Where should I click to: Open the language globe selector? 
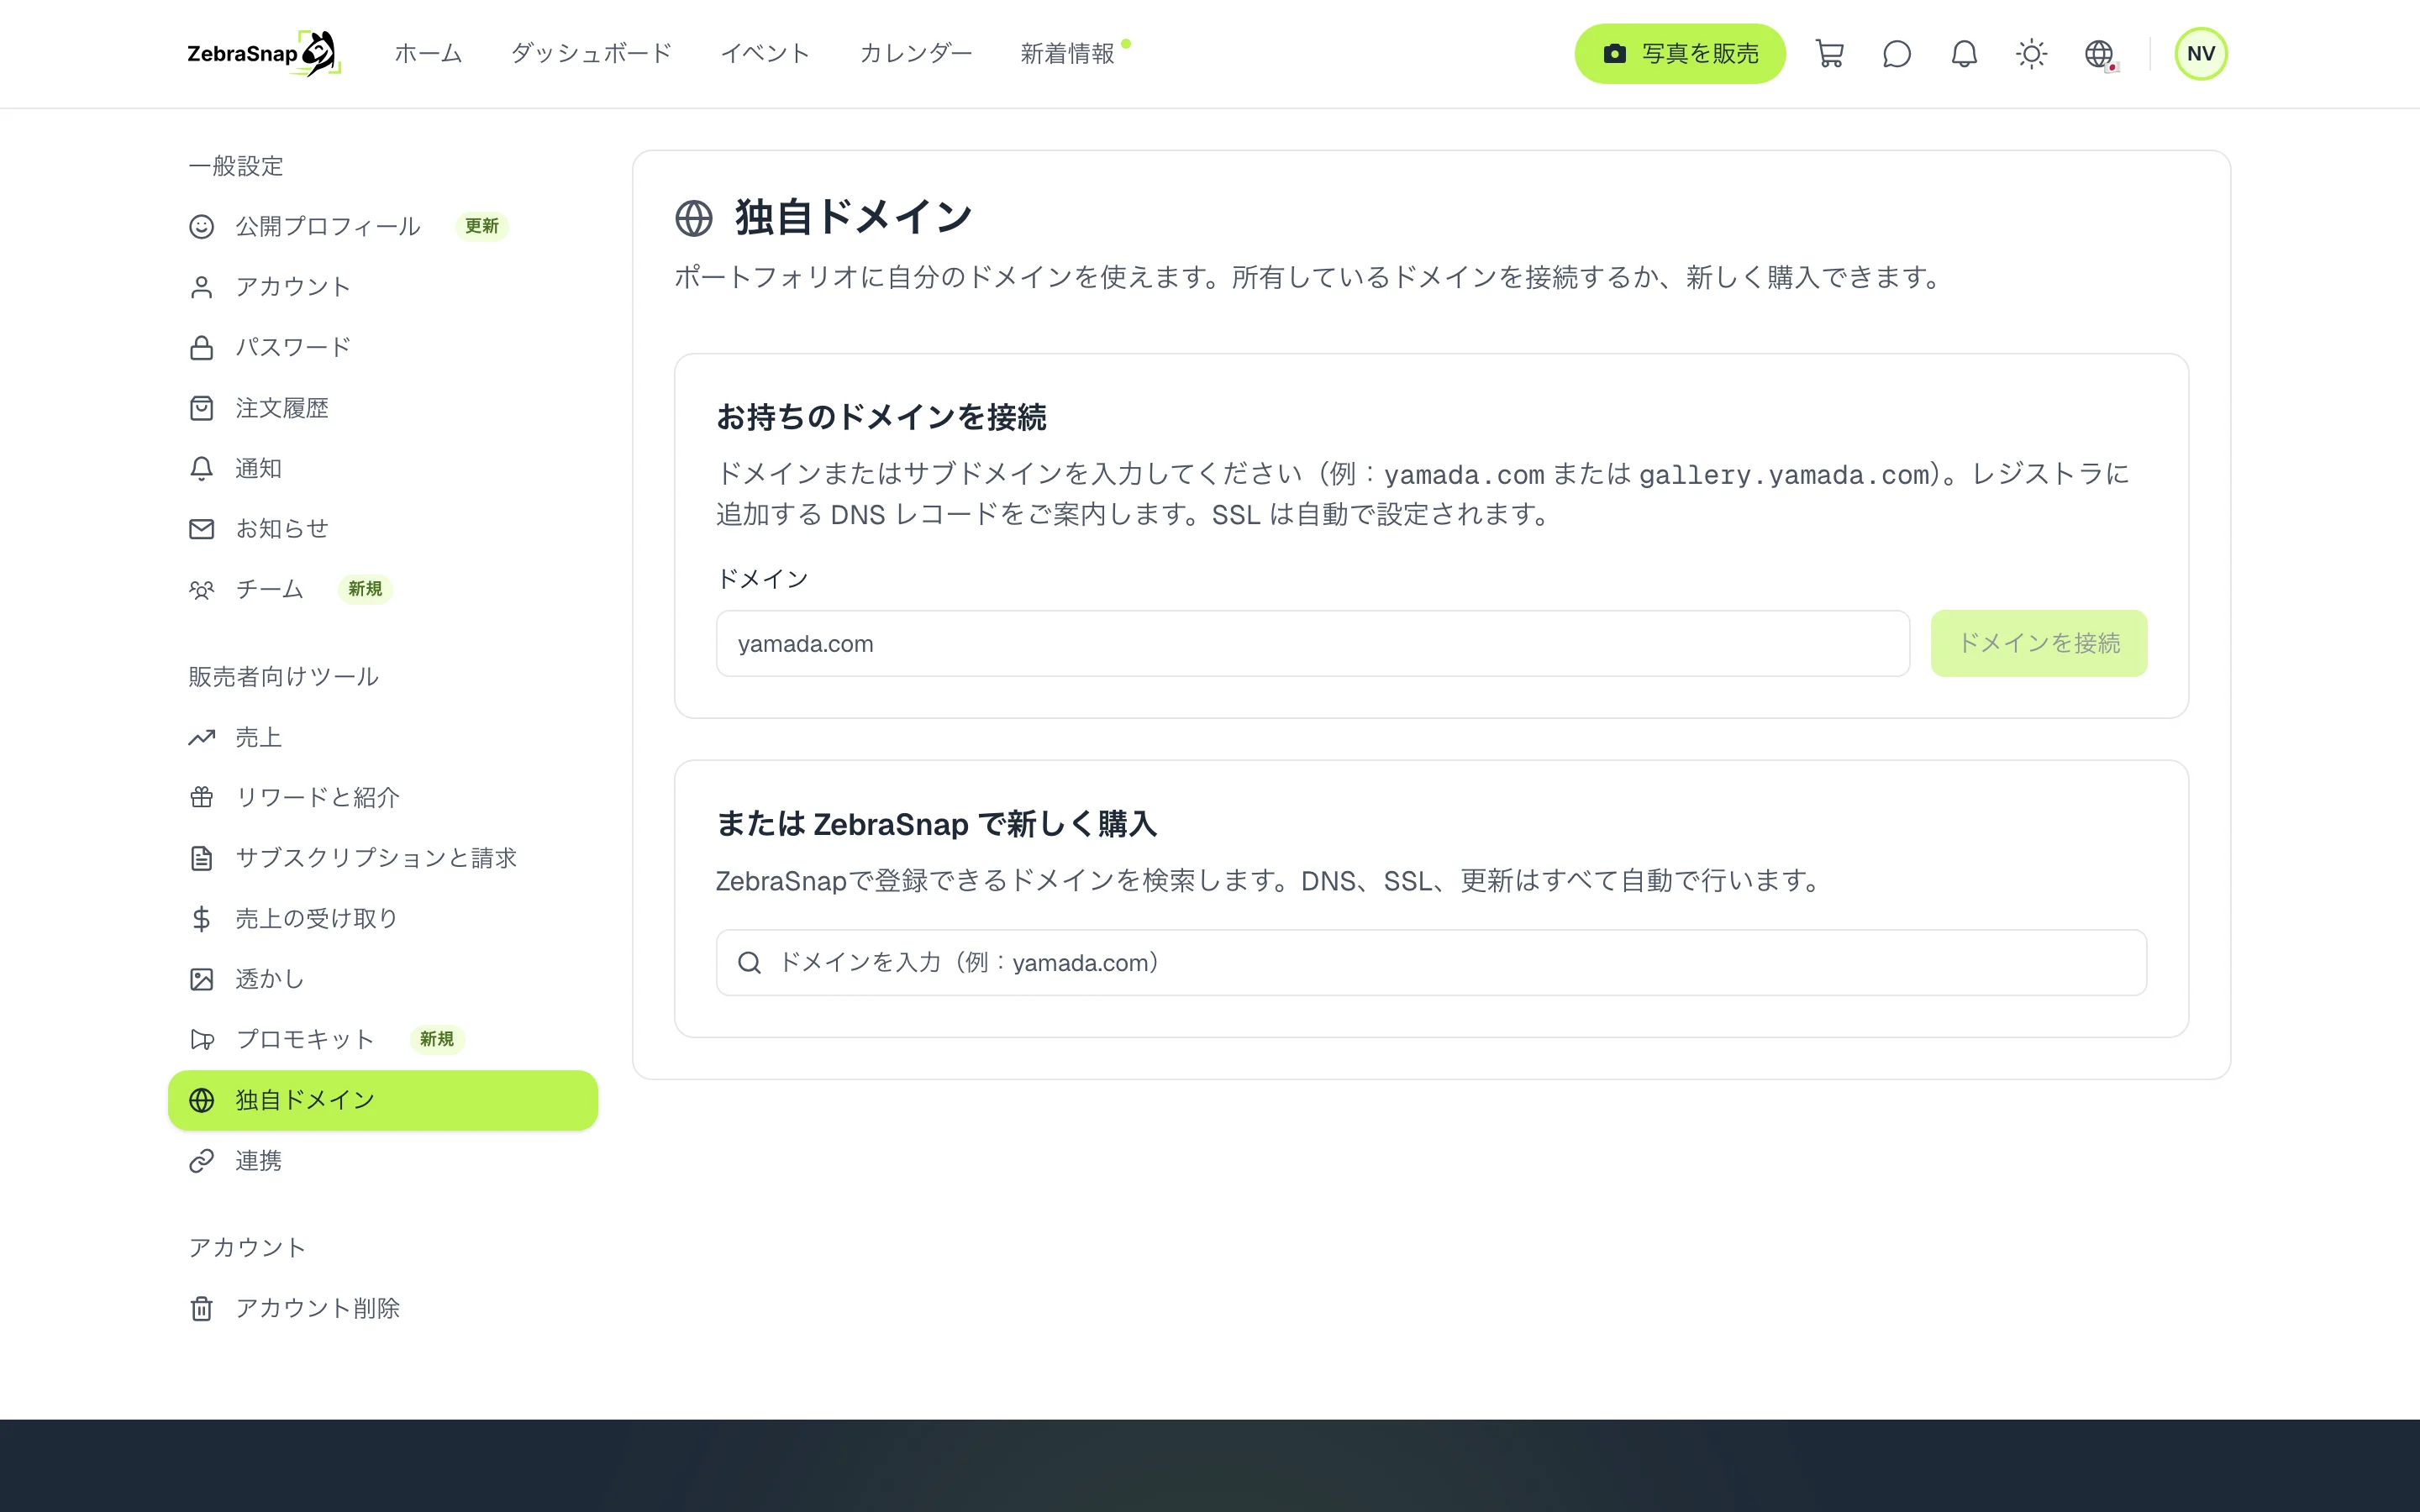(x=2099, y=54)
